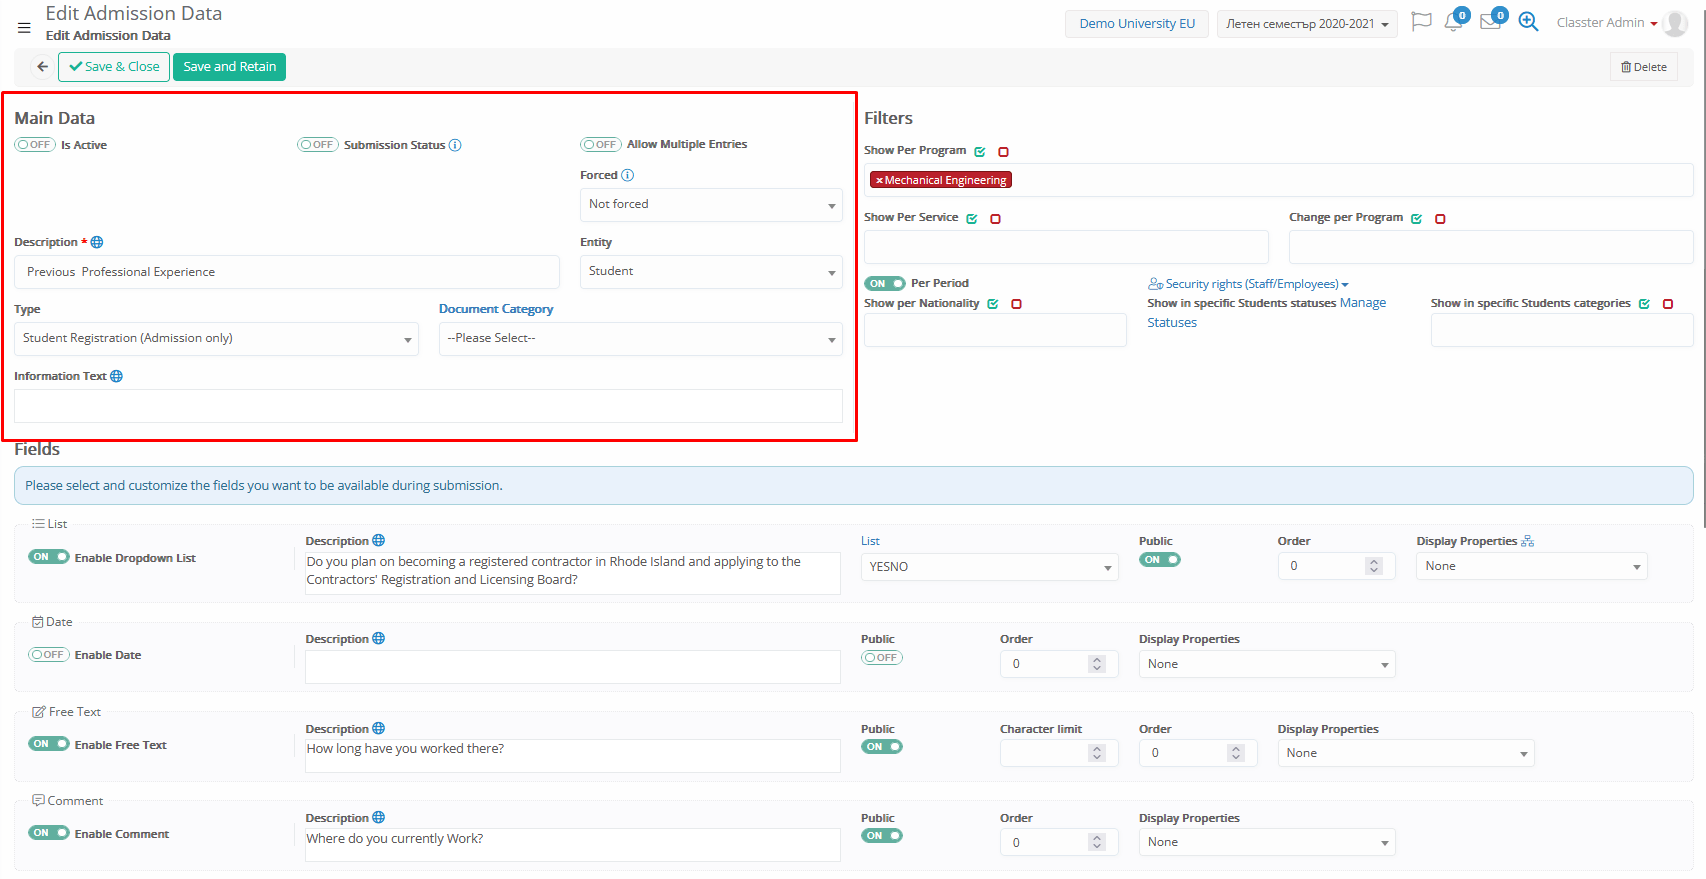The height and width of the screenshot is (879, 1706).
Task: Open the hamburger navigation menu
Action: point(24,28)
